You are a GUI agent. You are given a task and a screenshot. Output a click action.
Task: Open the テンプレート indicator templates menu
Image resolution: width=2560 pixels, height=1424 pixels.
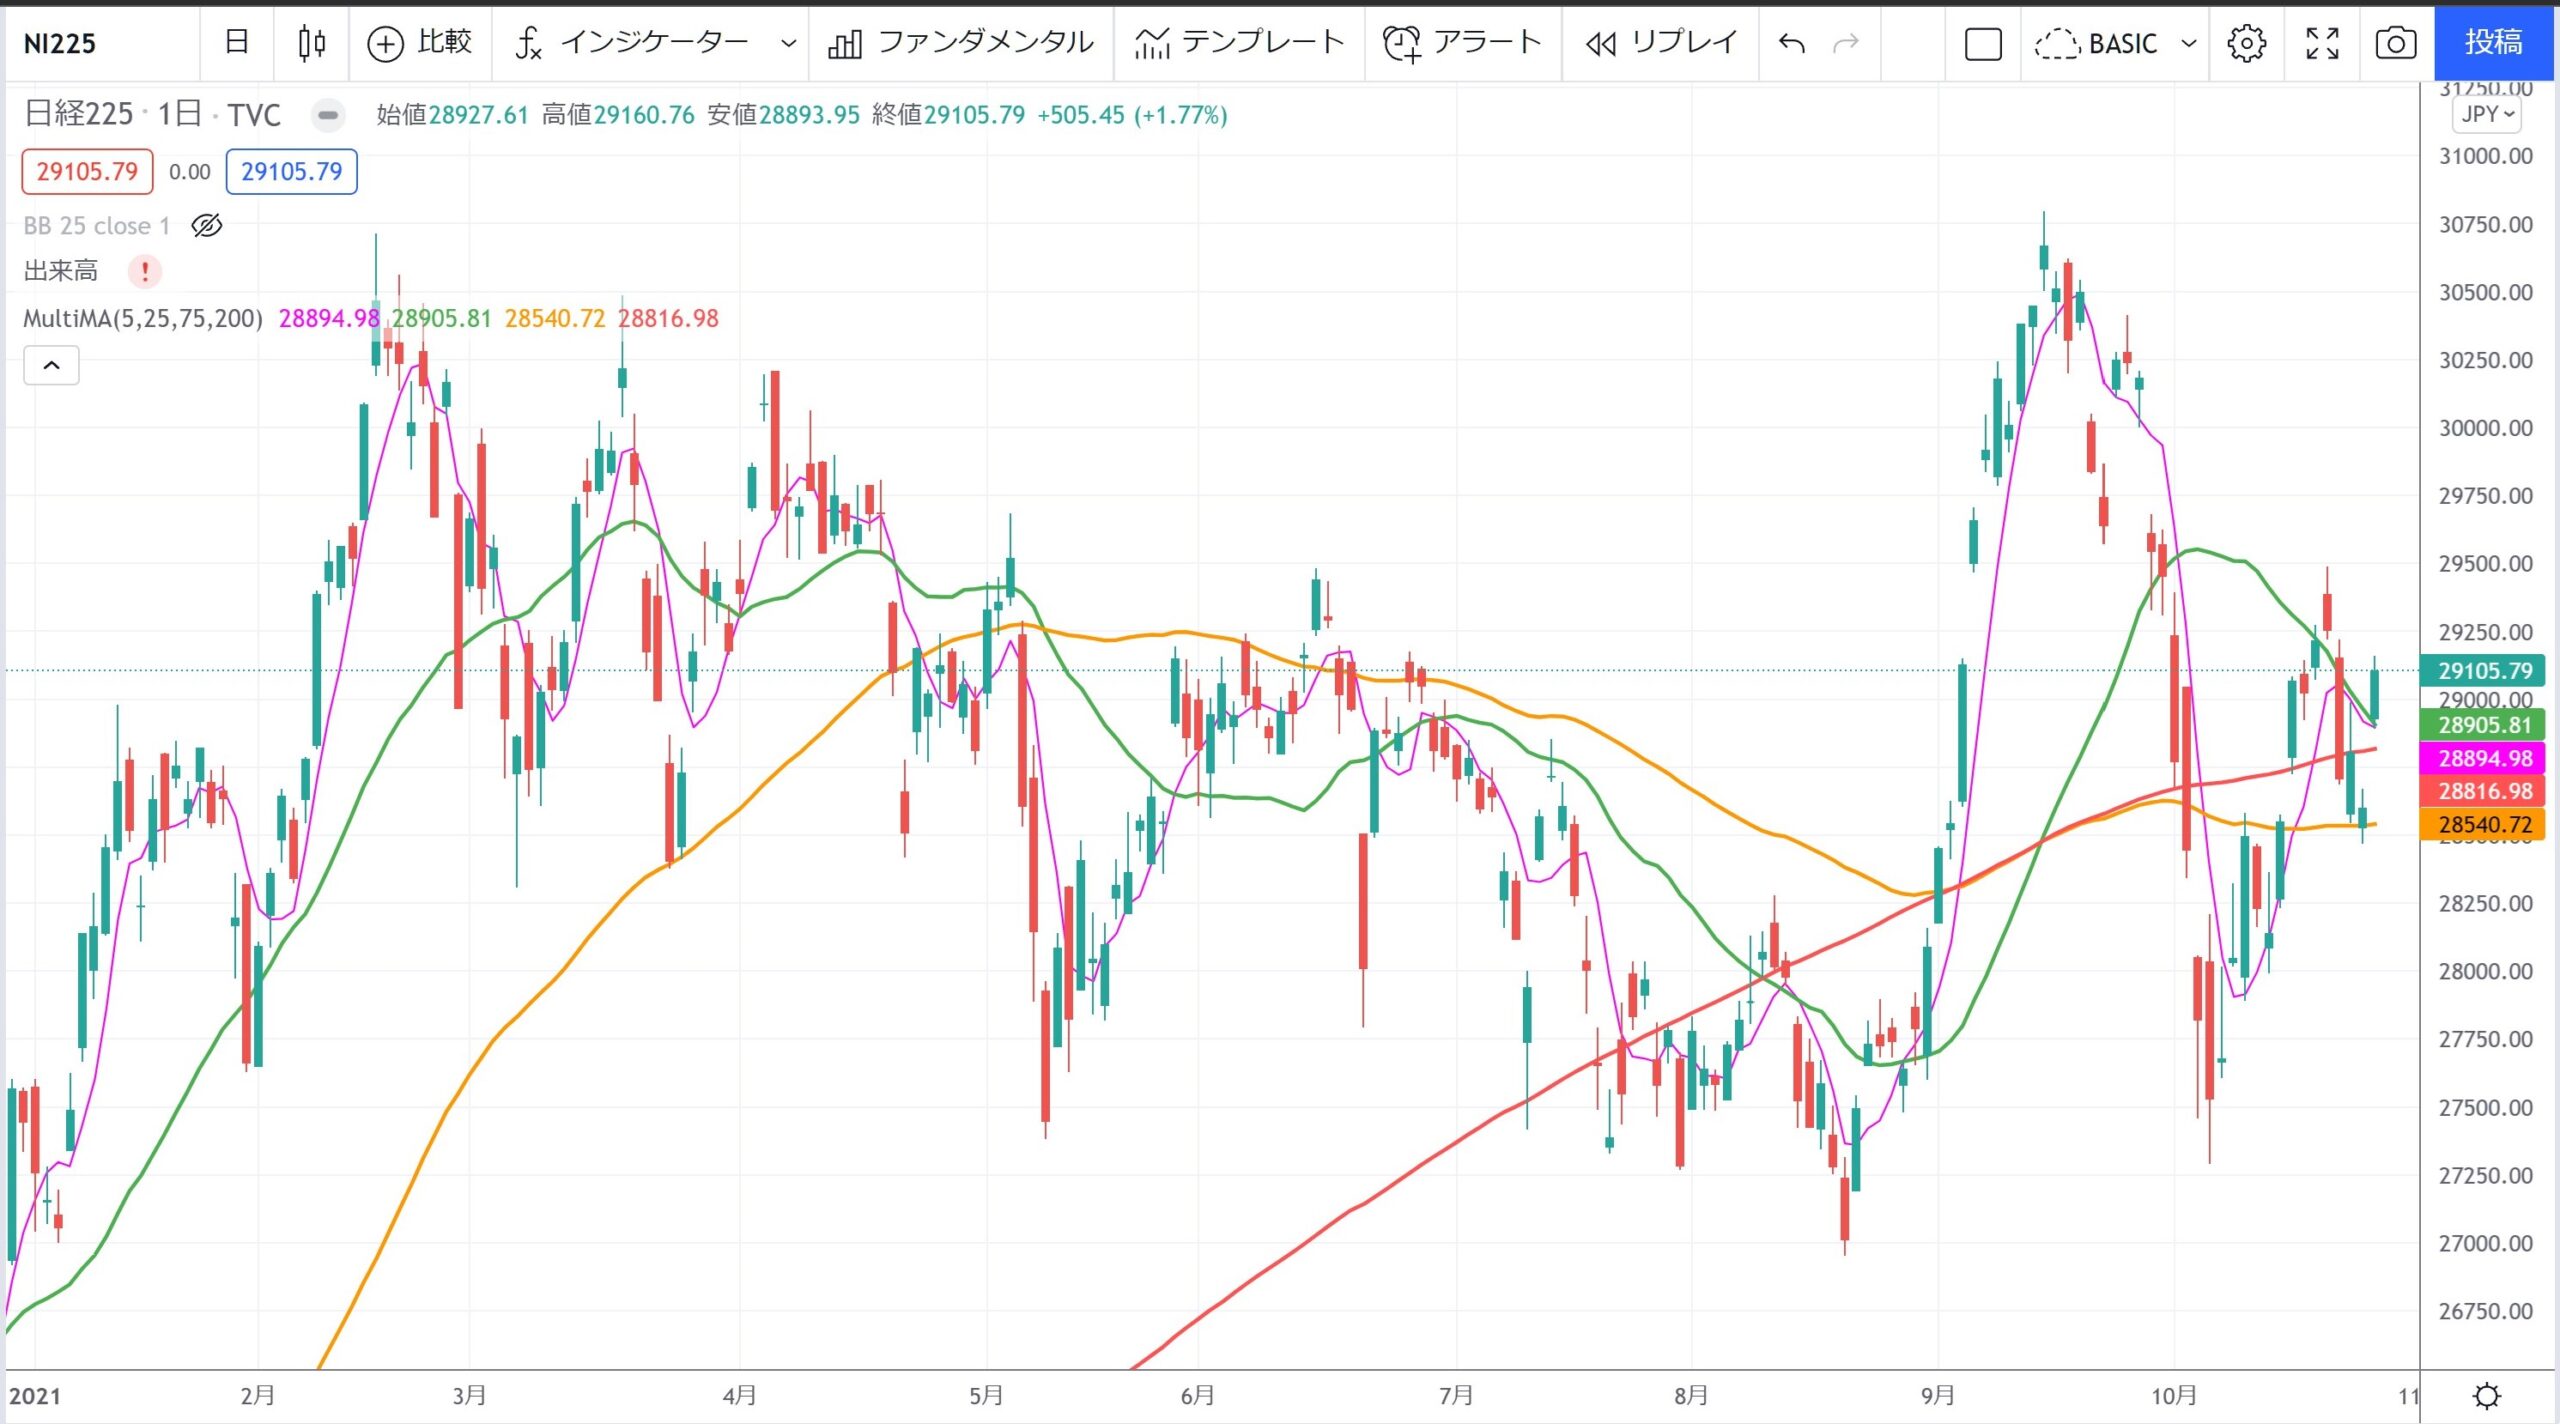1240,43
